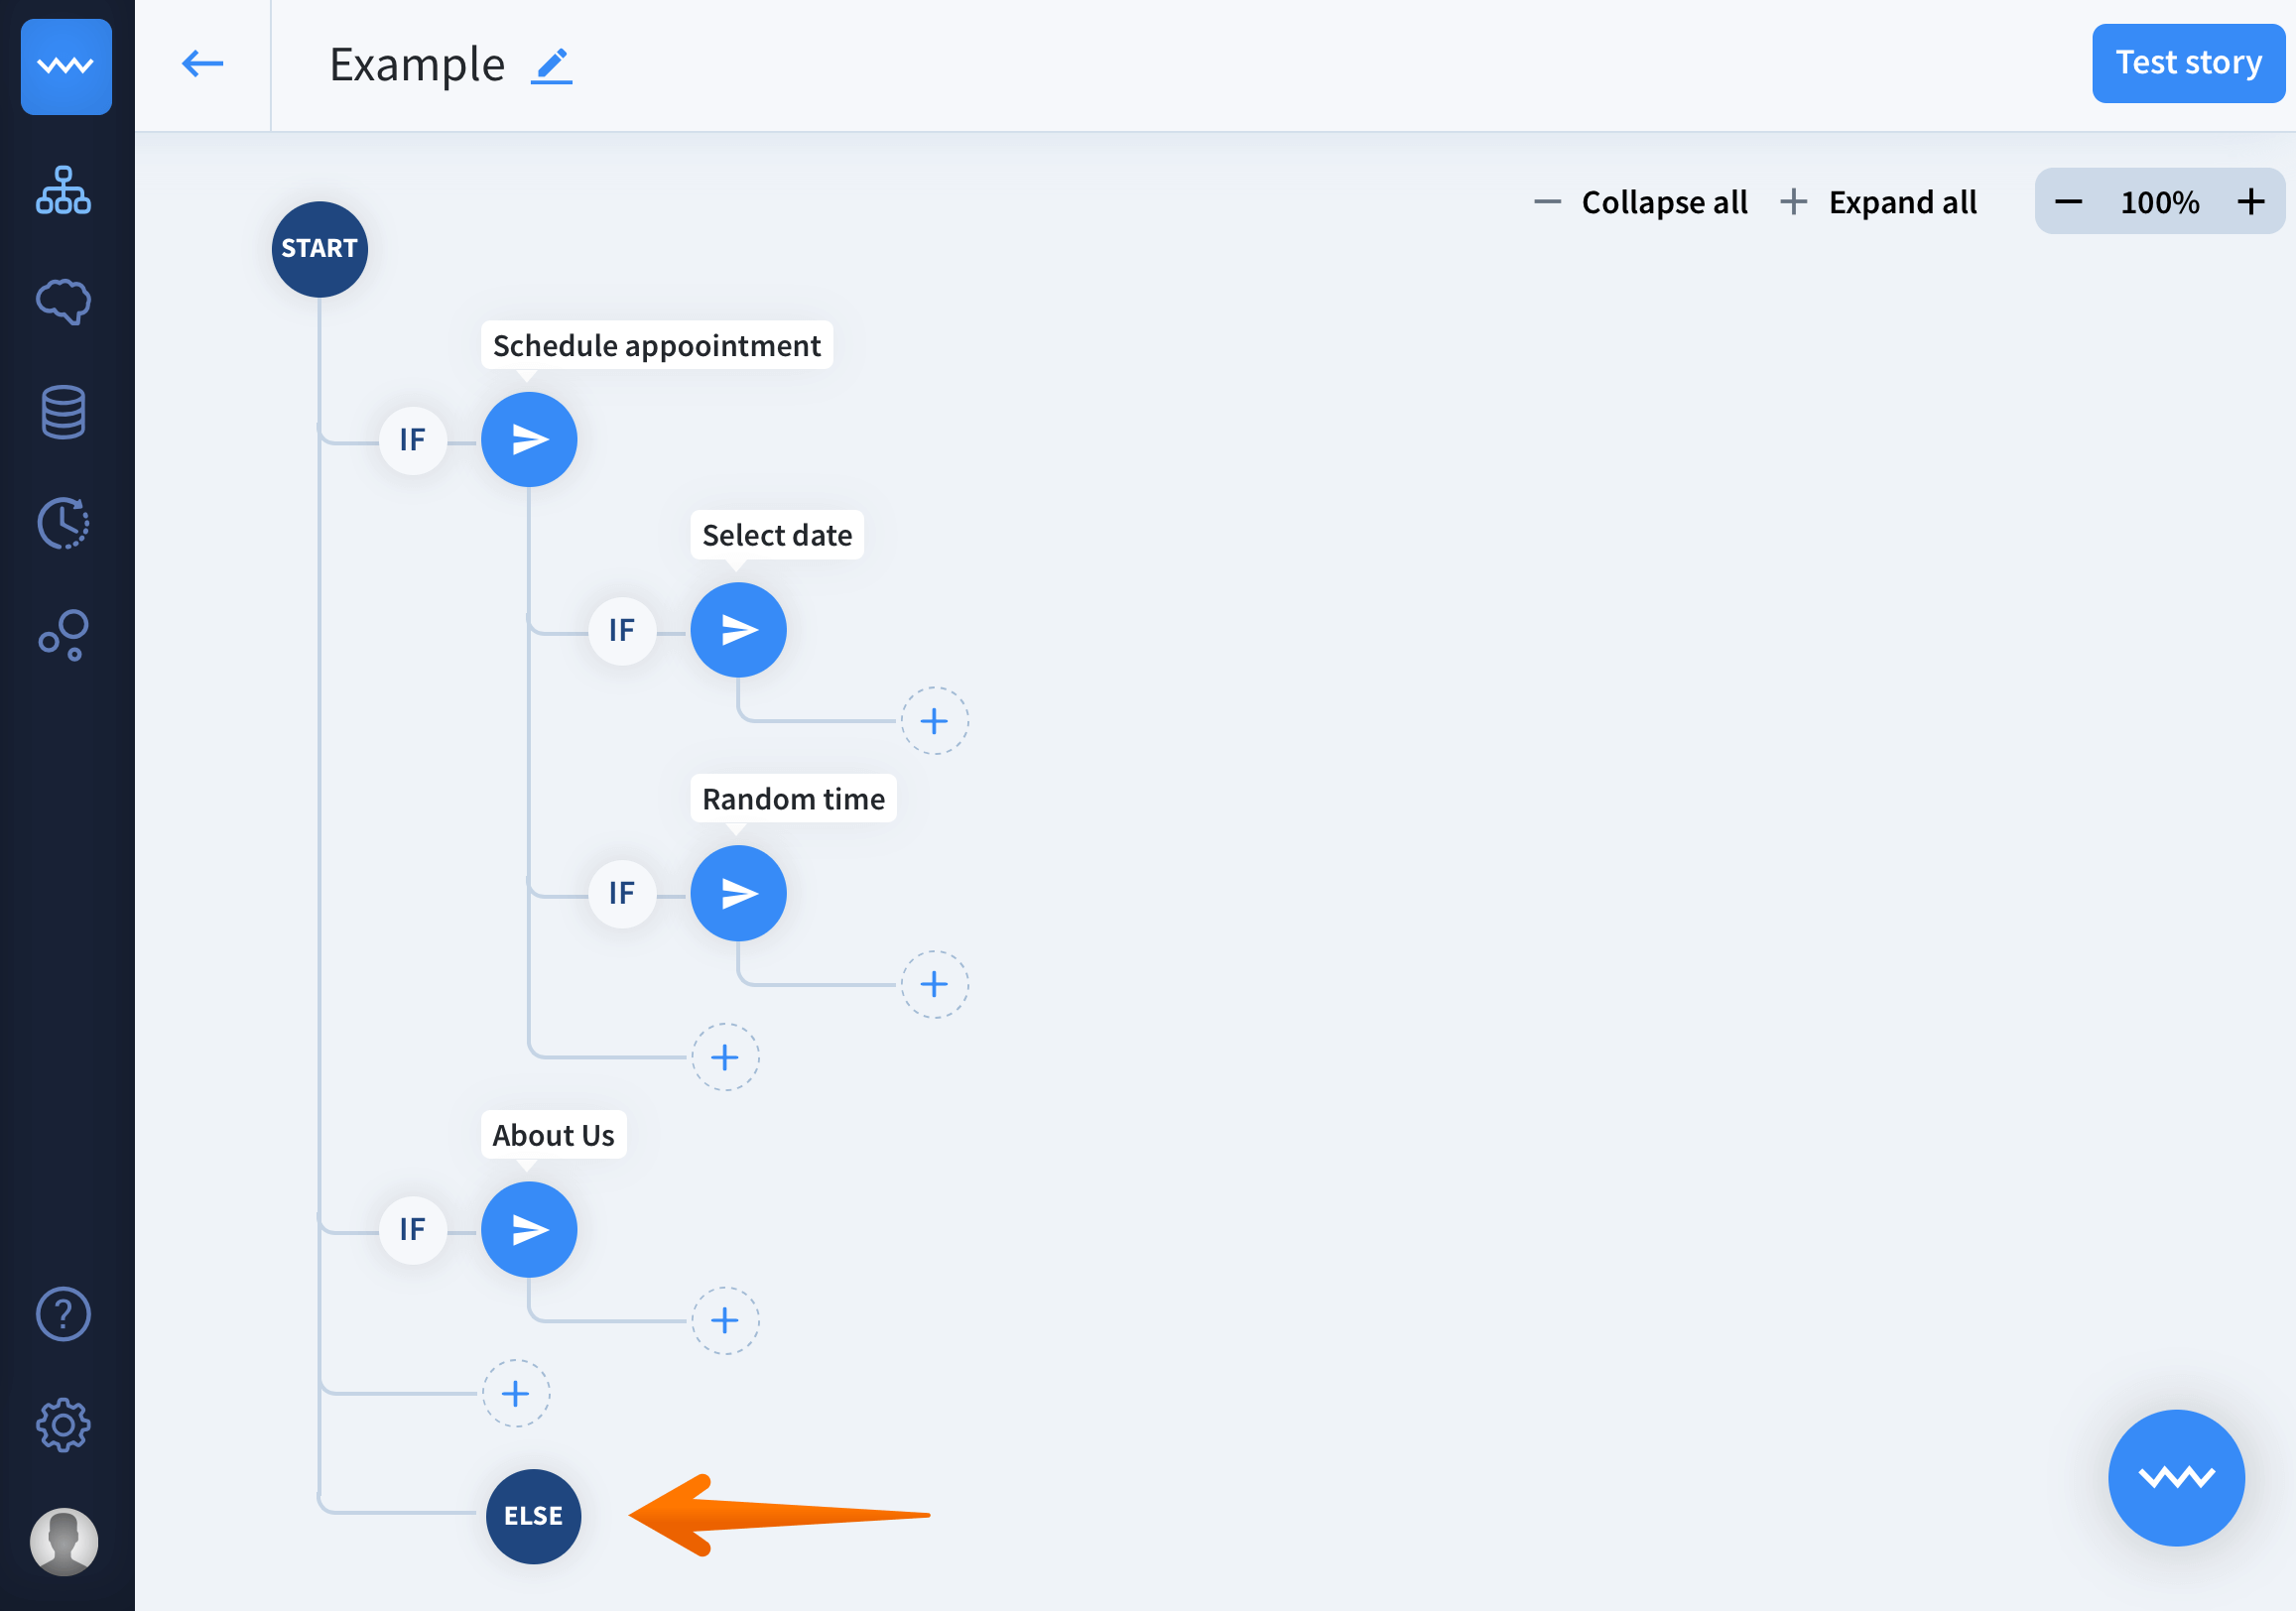Click the Test story button
The height and width of the screenshot is (1611, 2296).
(2187, 63)
